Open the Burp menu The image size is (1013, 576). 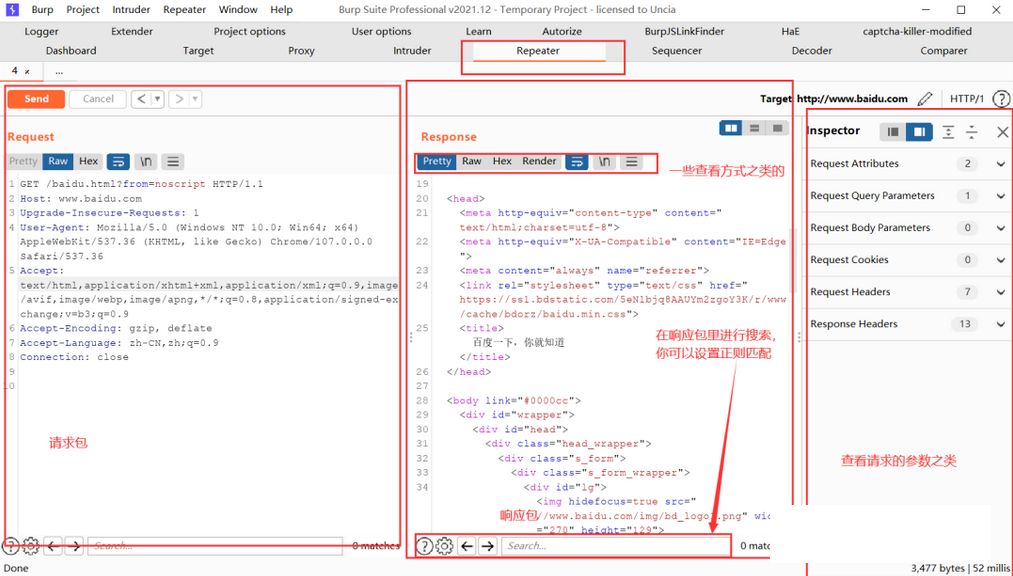click(x=43, y=10)
